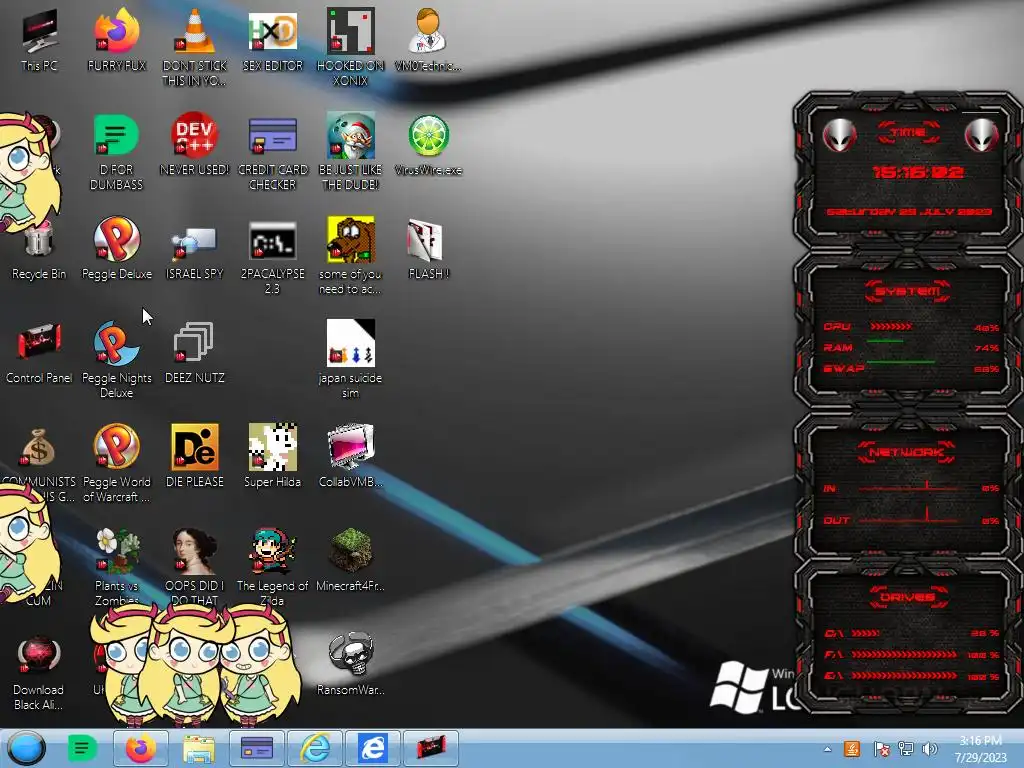Open the dog icon 'some of you need to ac...'

click(350, 255)
